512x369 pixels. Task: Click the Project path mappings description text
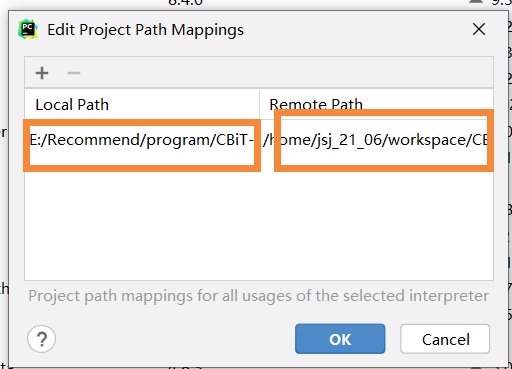pyautogui.click(x=258, y=296)
